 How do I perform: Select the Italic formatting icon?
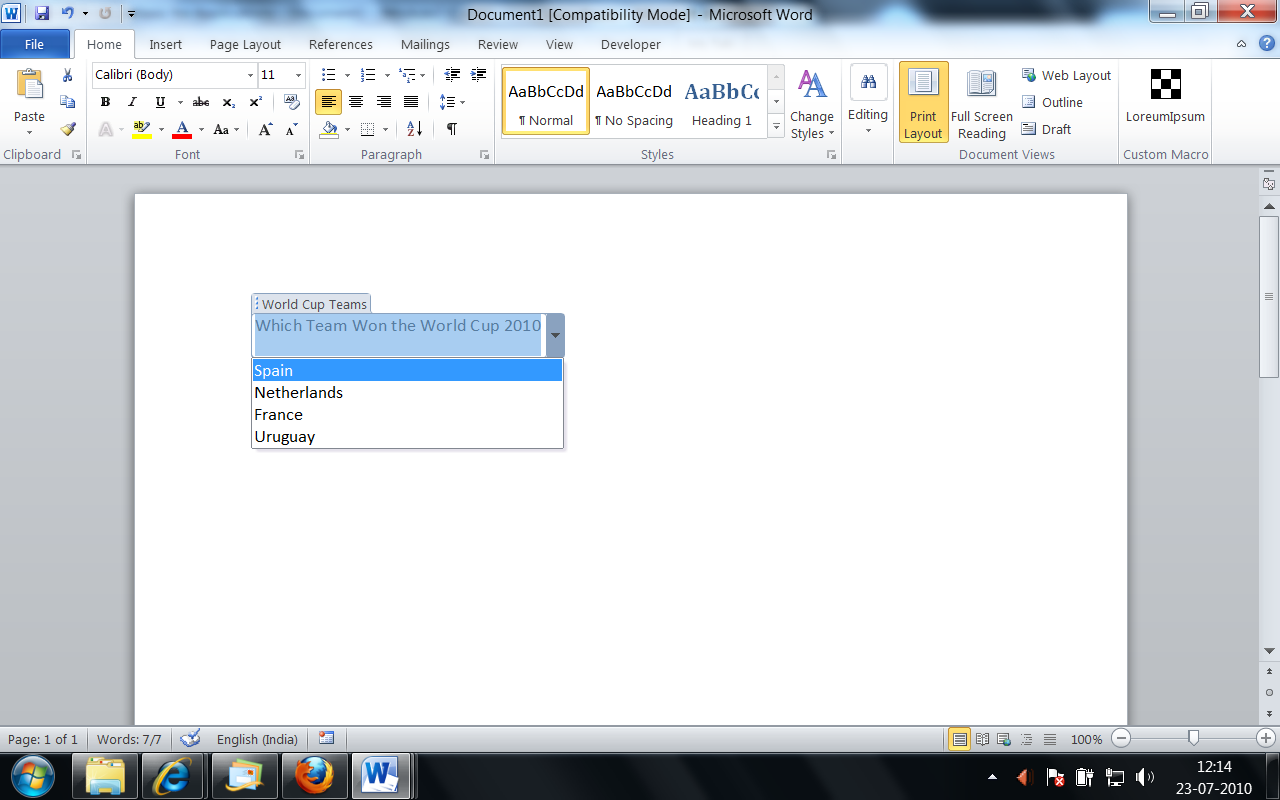coord(131,101)
